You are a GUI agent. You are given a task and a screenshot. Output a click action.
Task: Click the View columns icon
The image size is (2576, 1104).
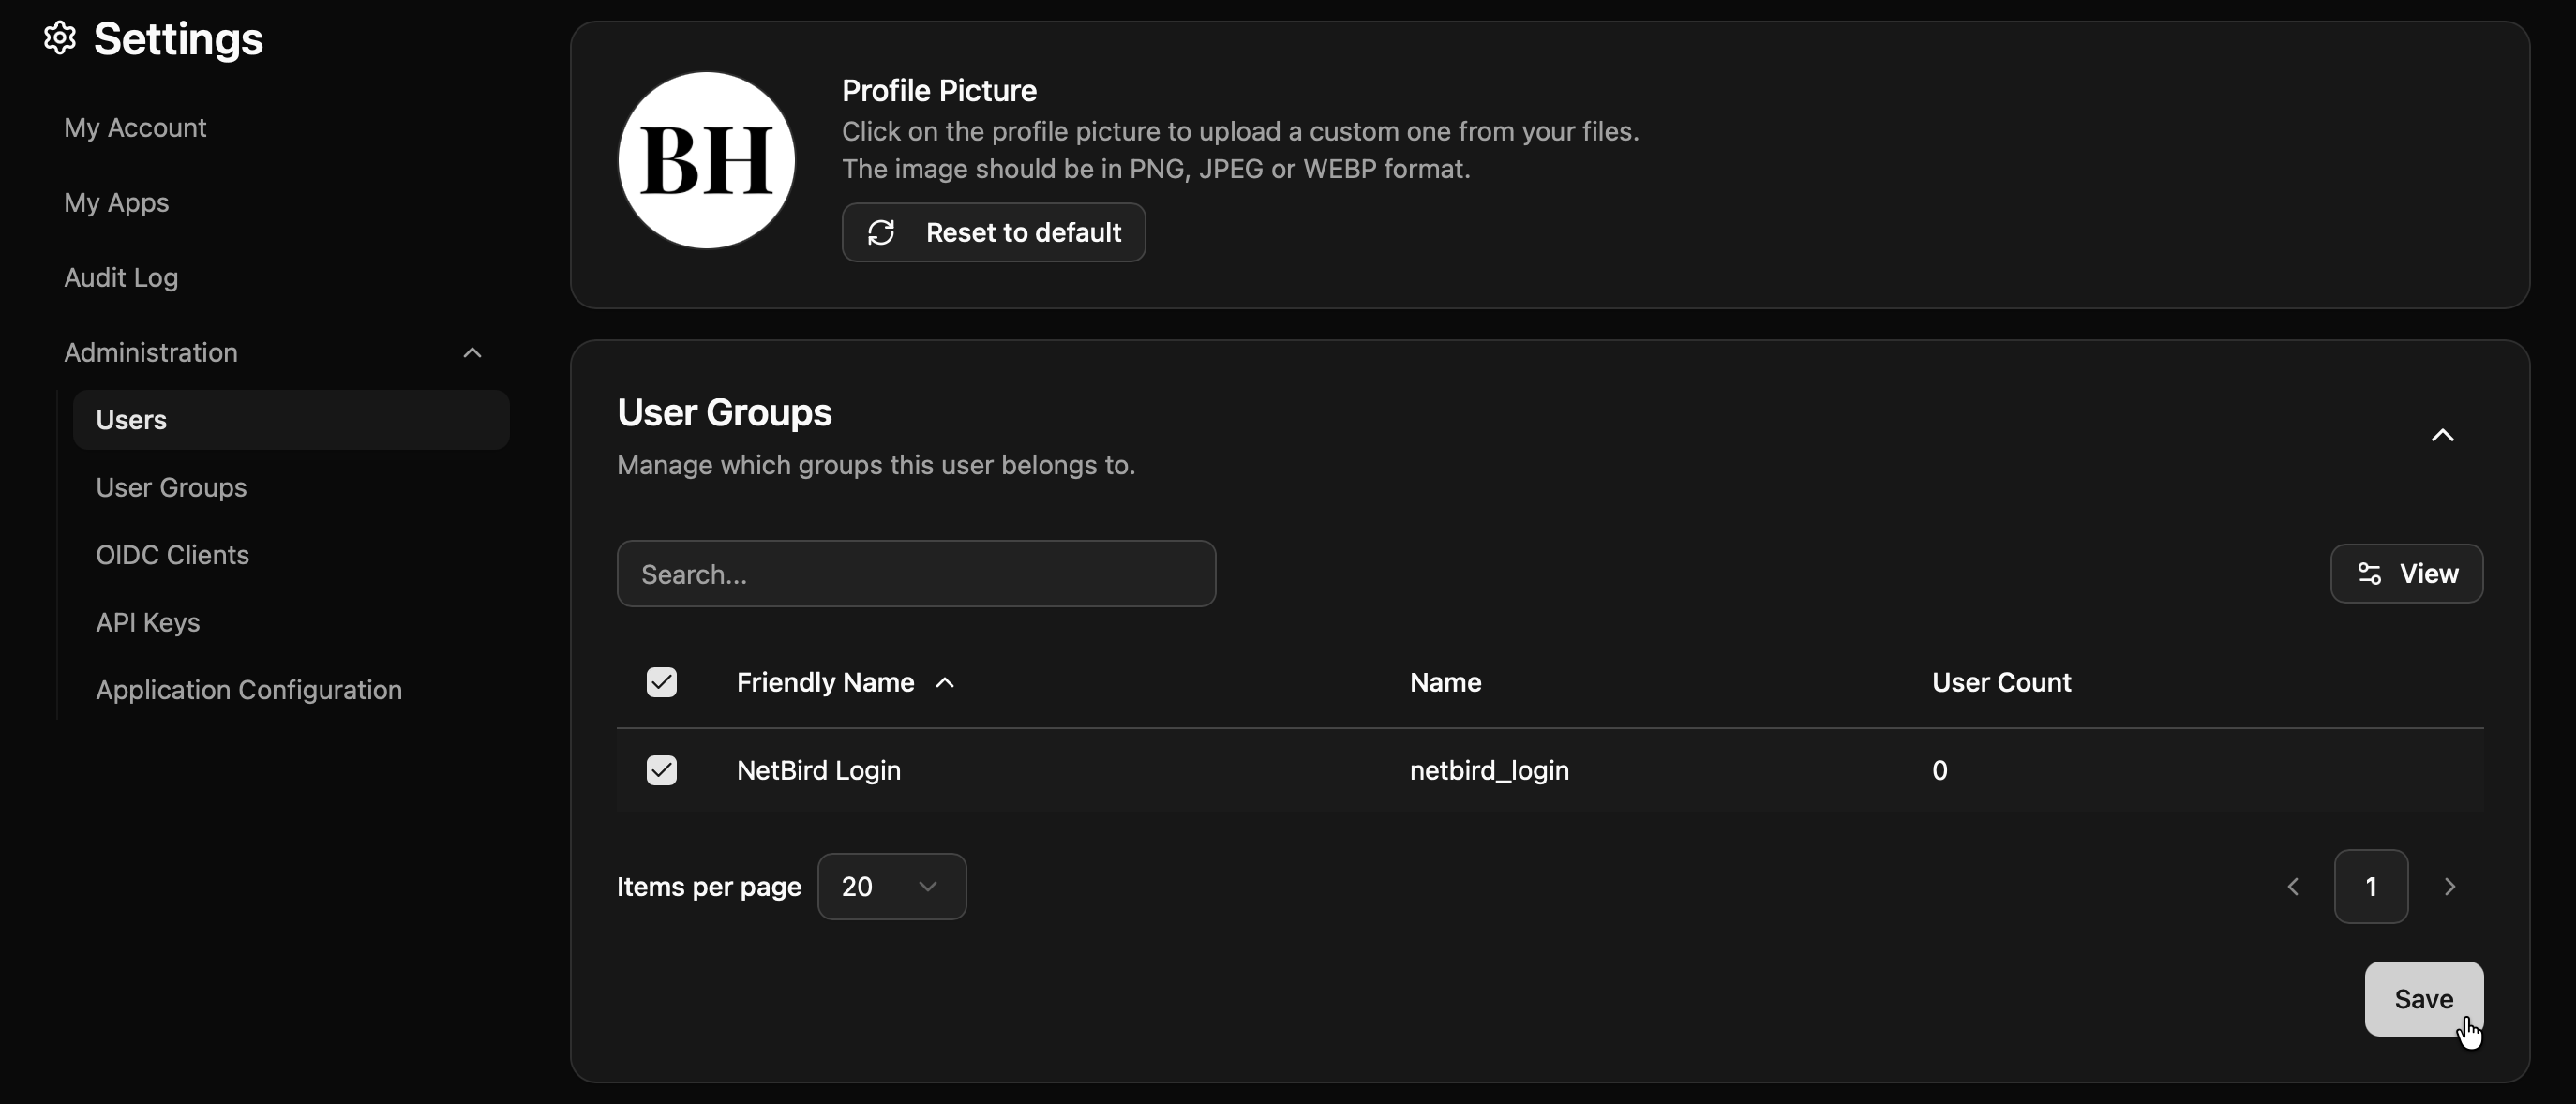coord(2369,573)
